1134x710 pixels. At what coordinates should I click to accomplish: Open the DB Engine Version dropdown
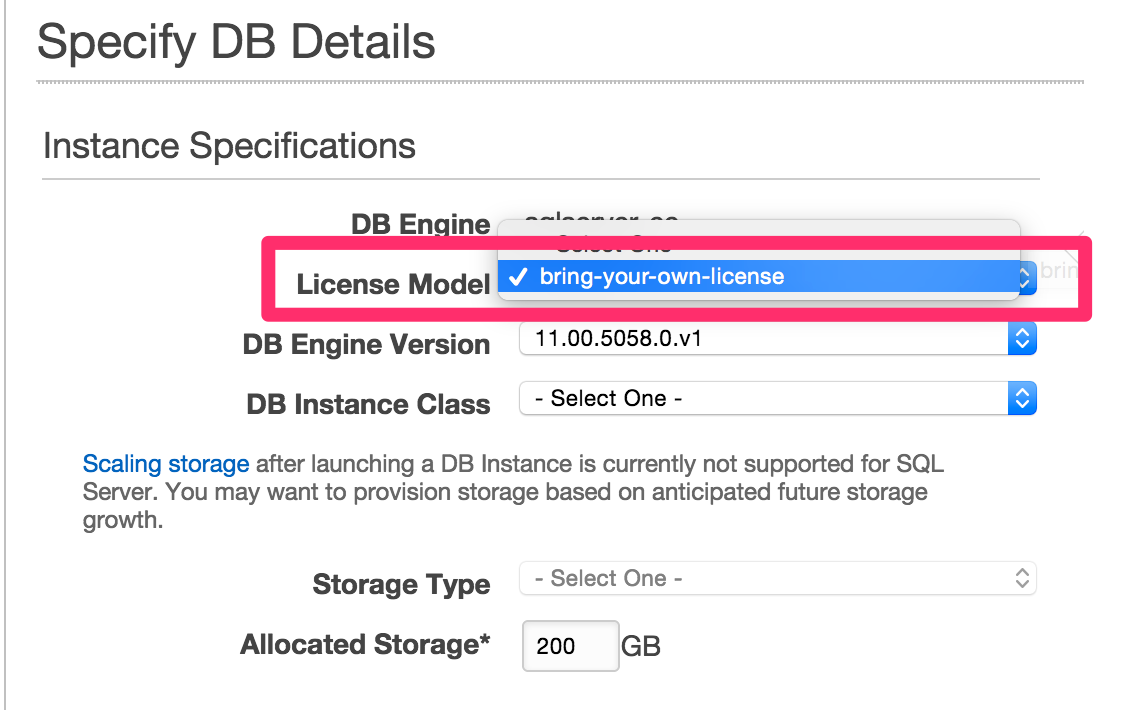tap(770, 339)
